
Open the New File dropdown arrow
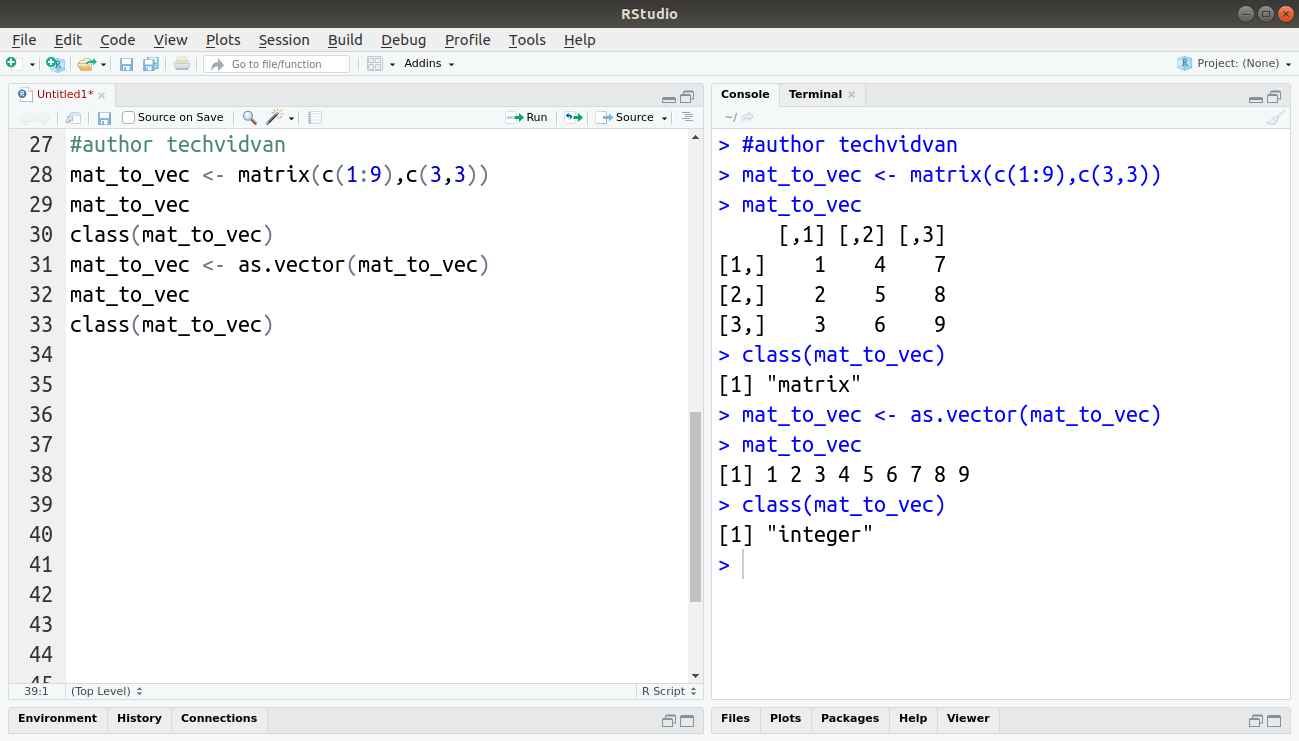point(32,64)
